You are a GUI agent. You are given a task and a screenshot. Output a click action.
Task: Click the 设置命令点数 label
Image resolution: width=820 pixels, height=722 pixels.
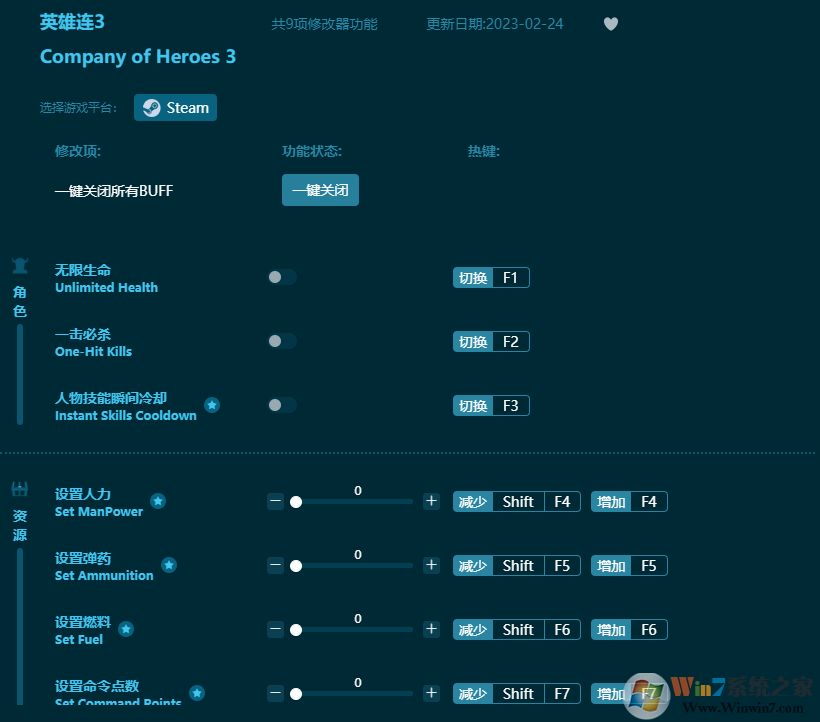(97, 686)
